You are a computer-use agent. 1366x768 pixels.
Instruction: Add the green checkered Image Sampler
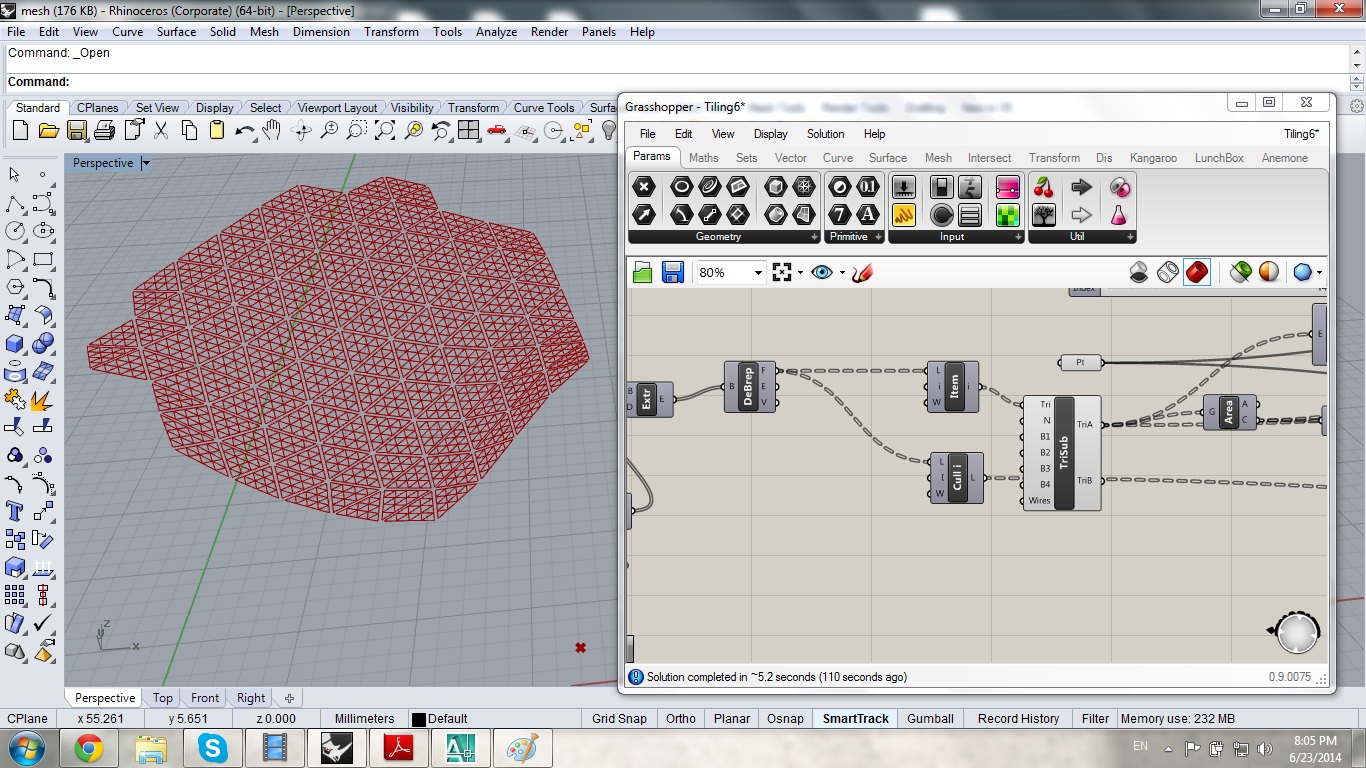[x=1008, y=214]
